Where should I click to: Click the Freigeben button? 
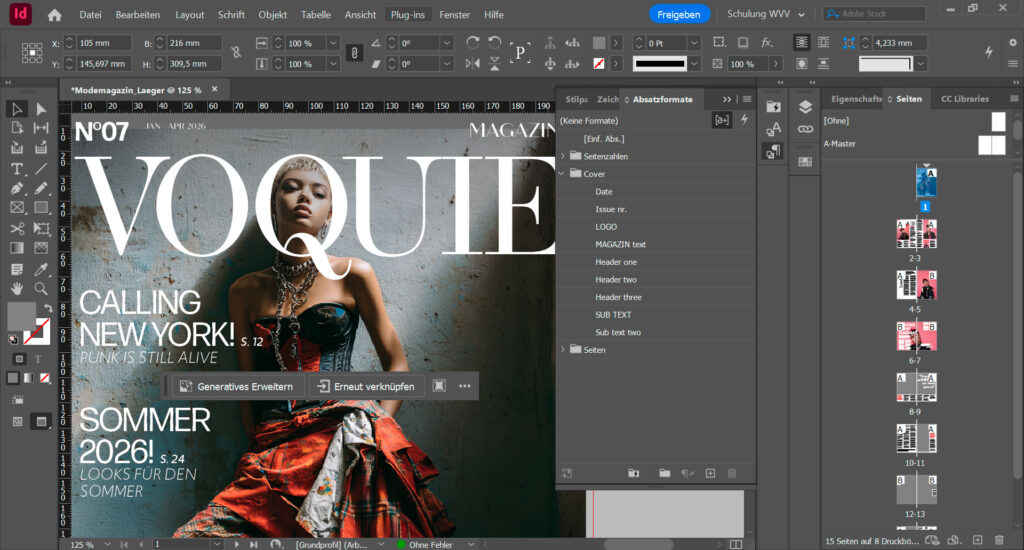pyautogui.click(x=679, y=14)
